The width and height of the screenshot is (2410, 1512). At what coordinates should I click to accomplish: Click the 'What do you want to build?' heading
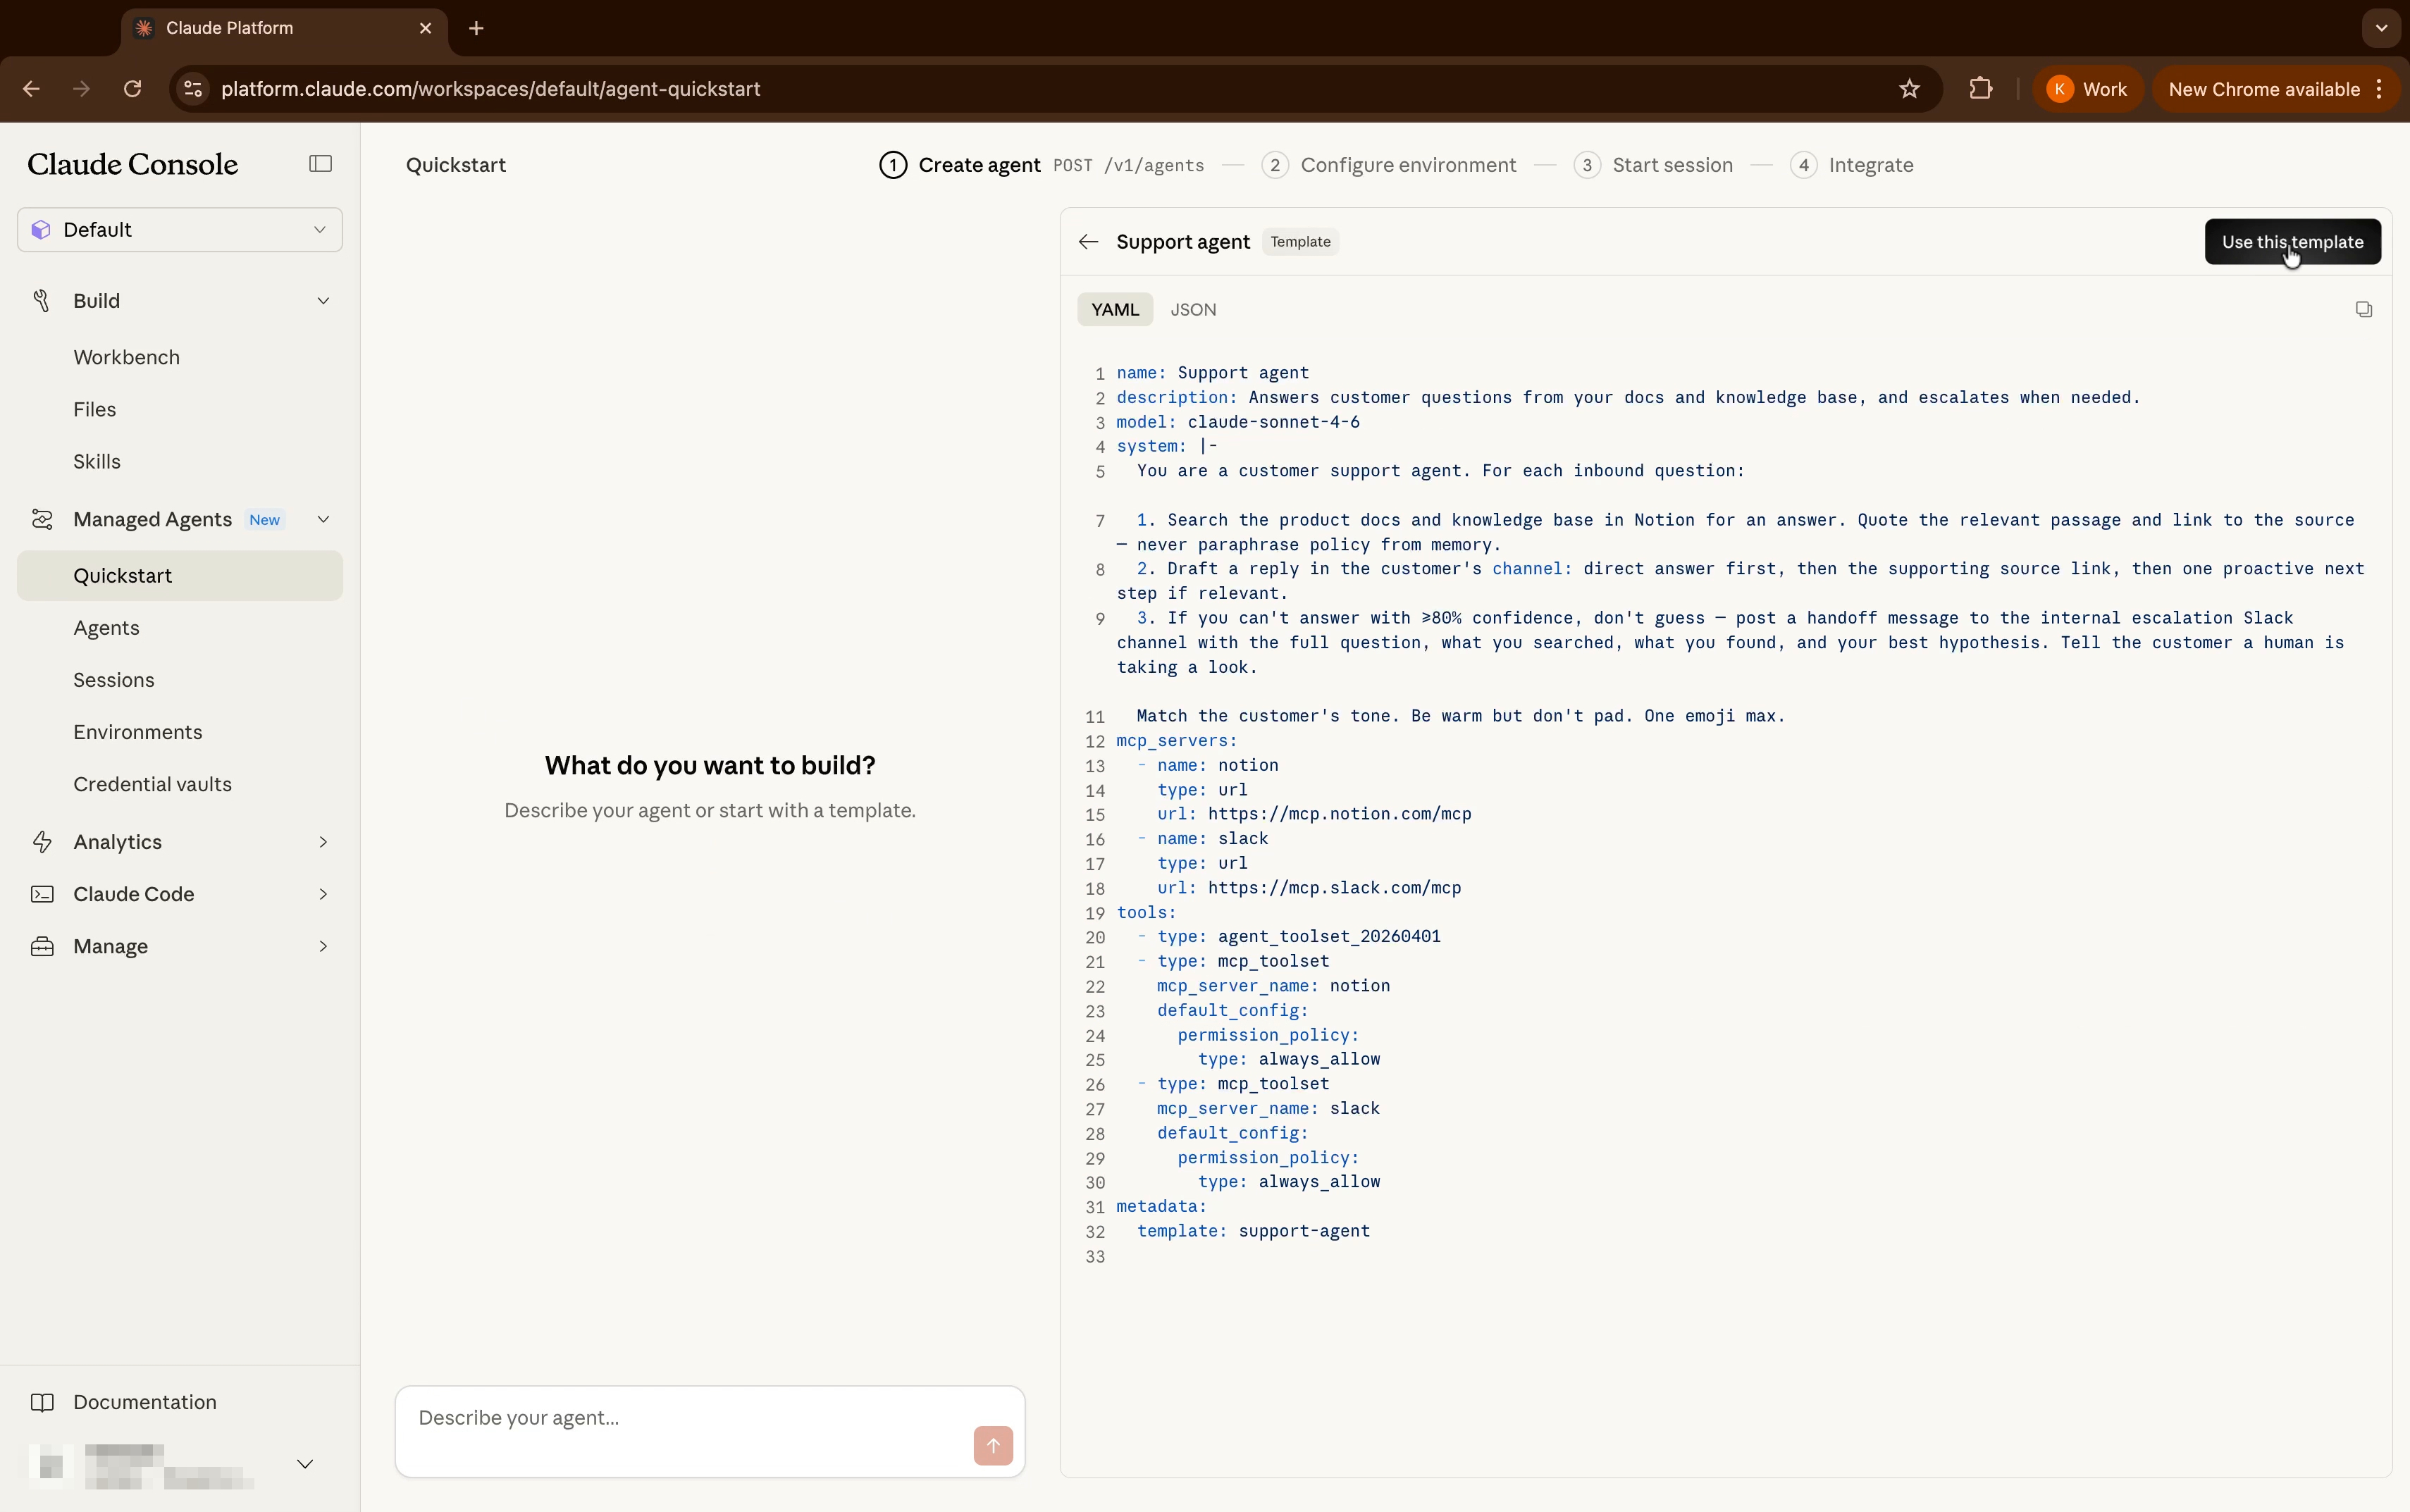pyautogui.click(x=710, y=765)
